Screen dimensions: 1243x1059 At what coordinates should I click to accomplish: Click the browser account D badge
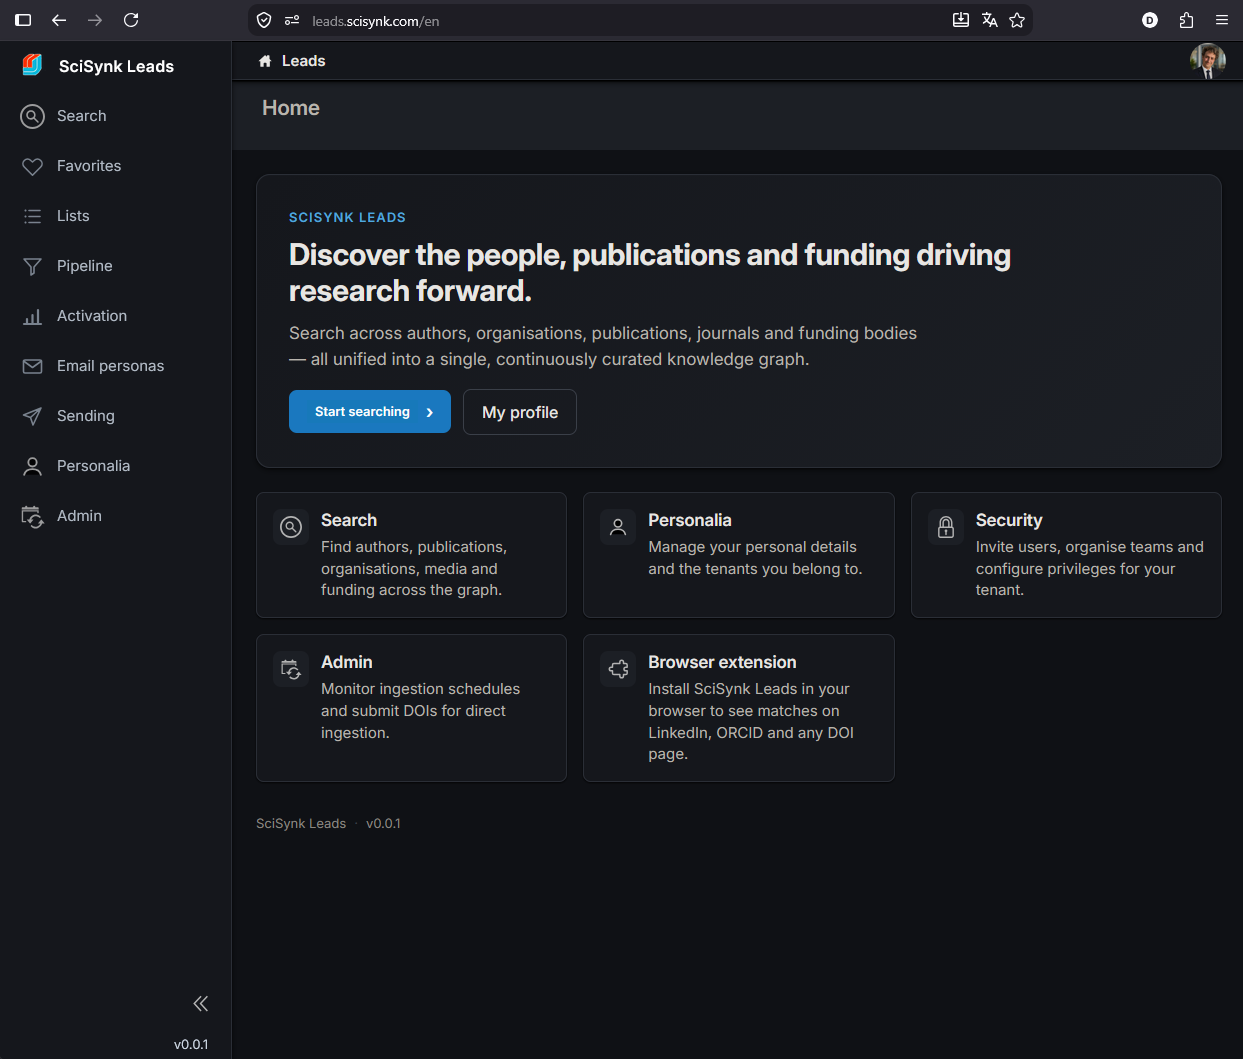coord(1150,20)
